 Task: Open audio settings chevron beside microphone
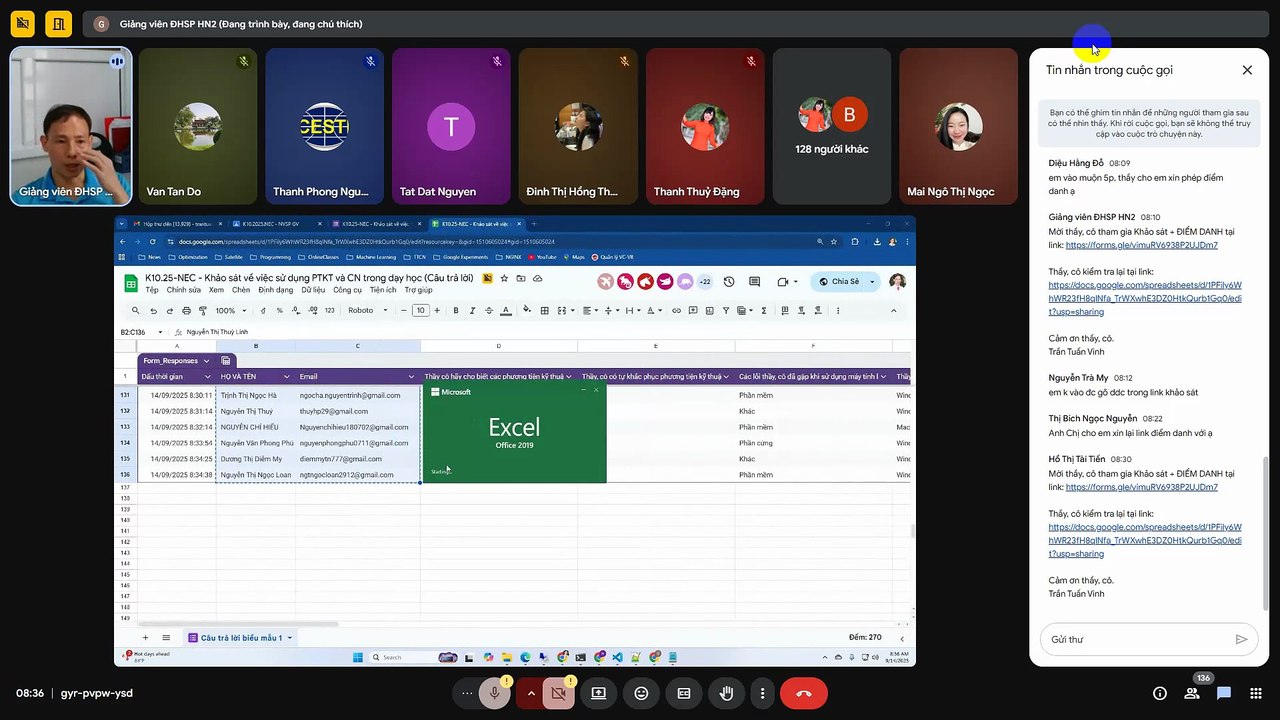(x=530, y=693)
